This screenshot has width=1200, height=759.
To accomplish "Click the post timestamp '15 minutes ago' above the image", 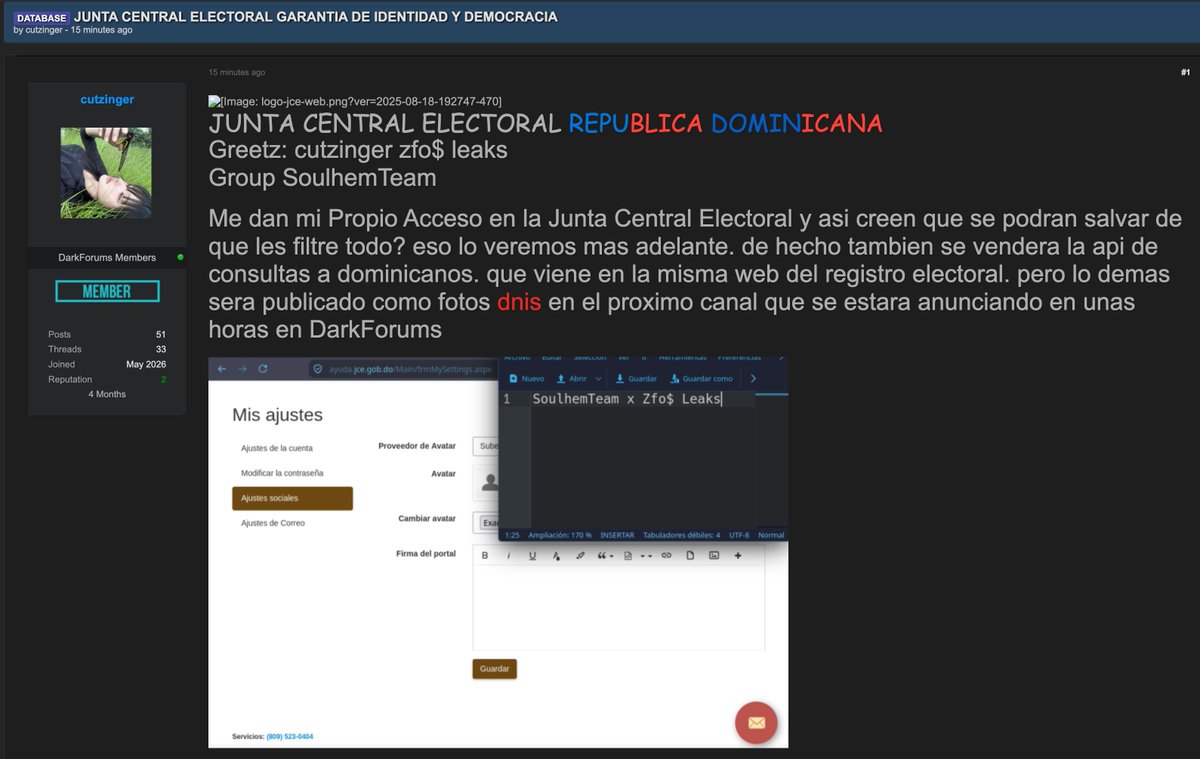I will point(237,73).
